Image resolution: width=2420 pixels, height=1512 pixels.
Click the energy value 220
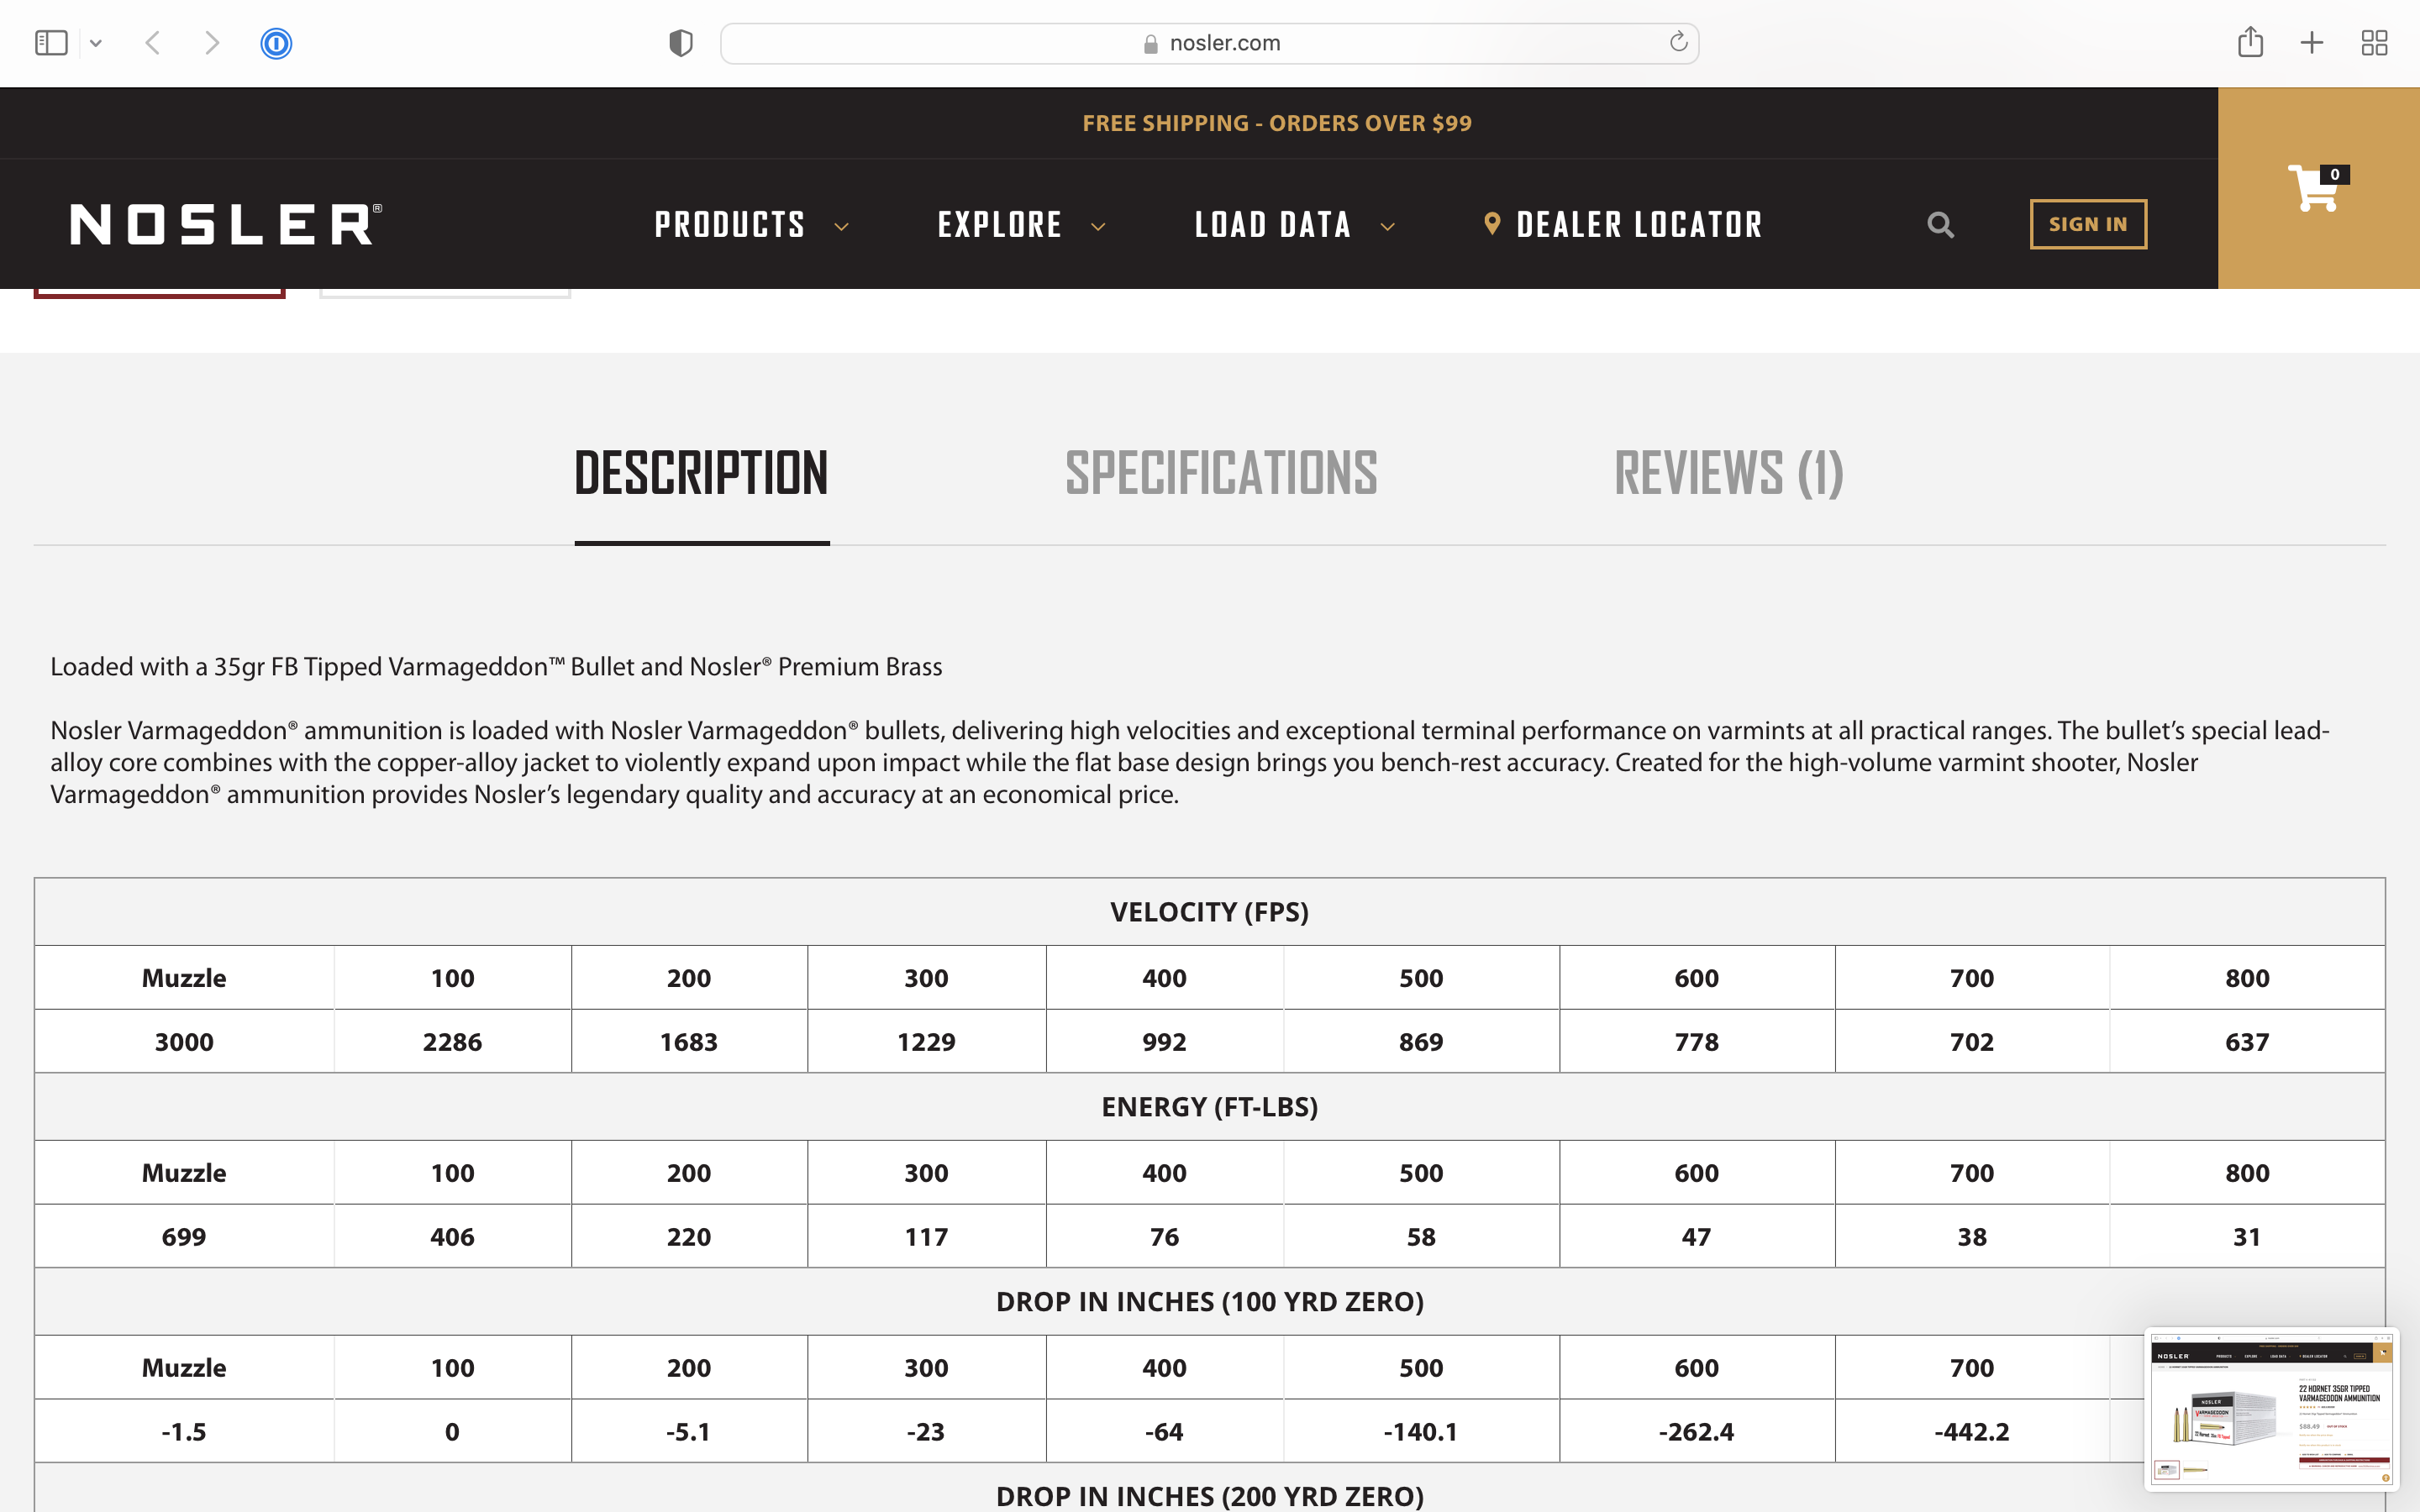point(689,1237)
